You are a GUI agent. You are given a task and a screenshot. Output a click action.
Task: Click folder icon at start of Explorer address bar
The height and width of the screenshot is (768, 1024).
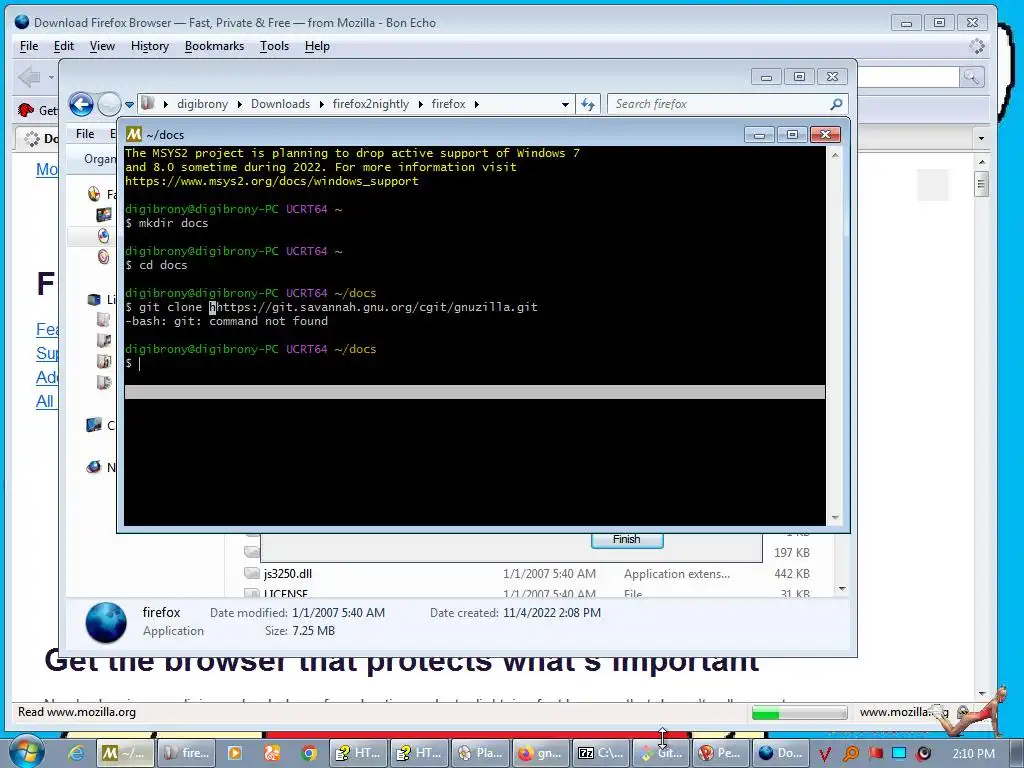tap(148, 103)
